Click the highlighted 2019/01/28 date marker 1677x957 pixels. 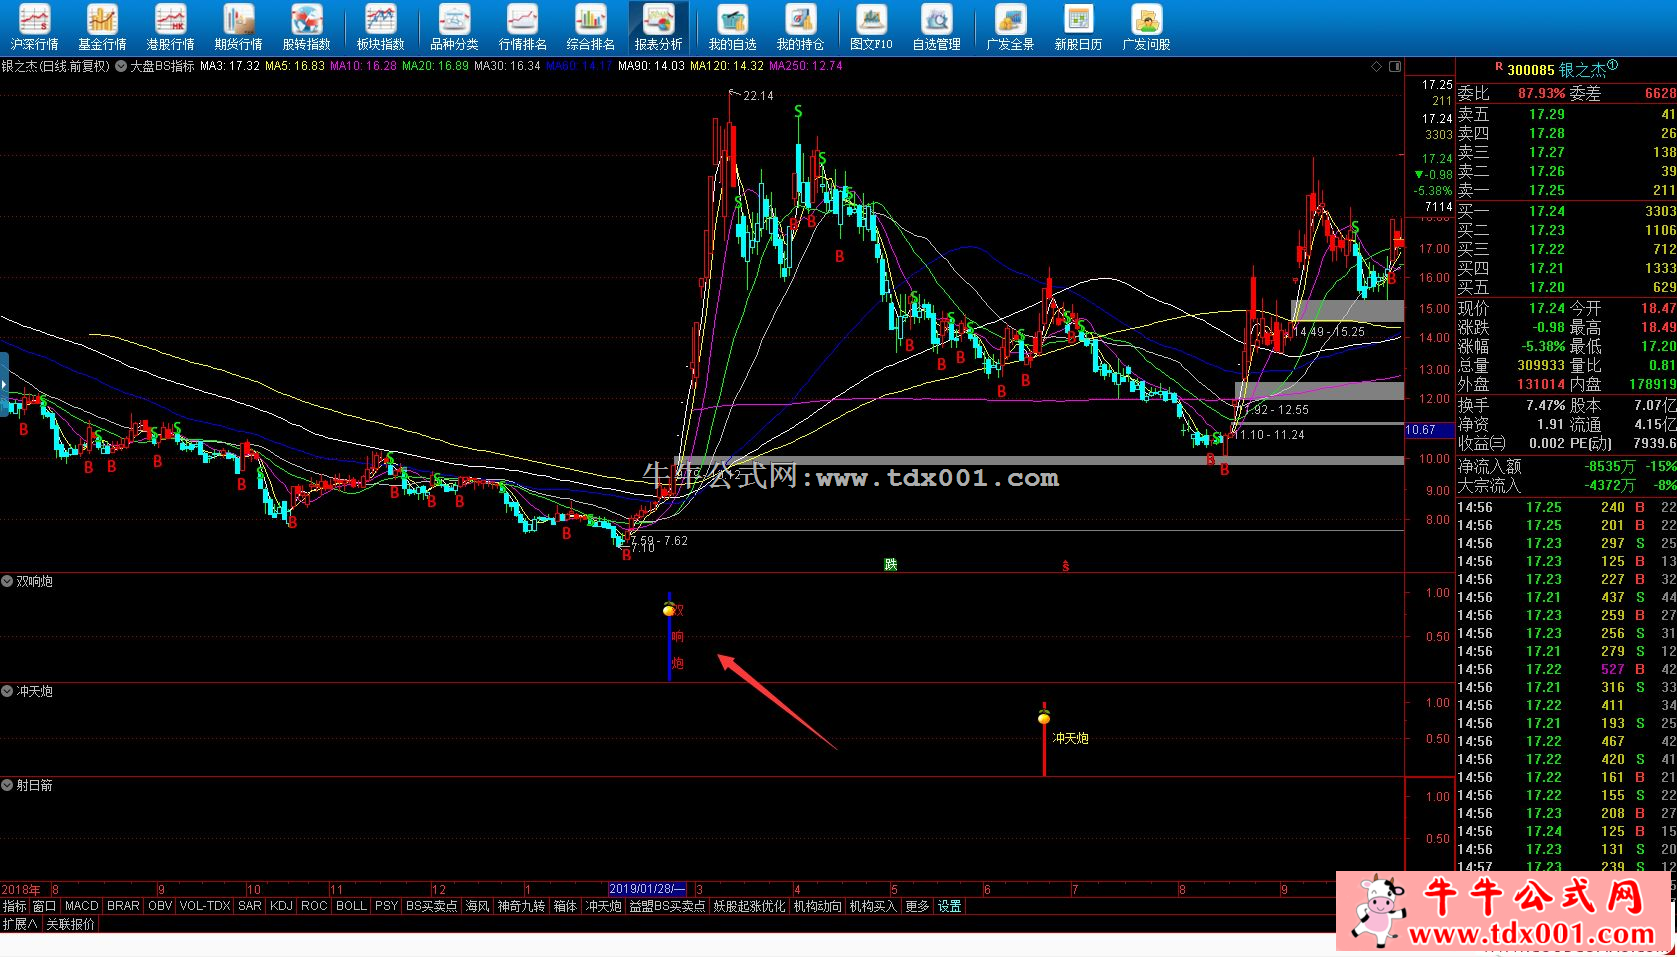[648, 889]
